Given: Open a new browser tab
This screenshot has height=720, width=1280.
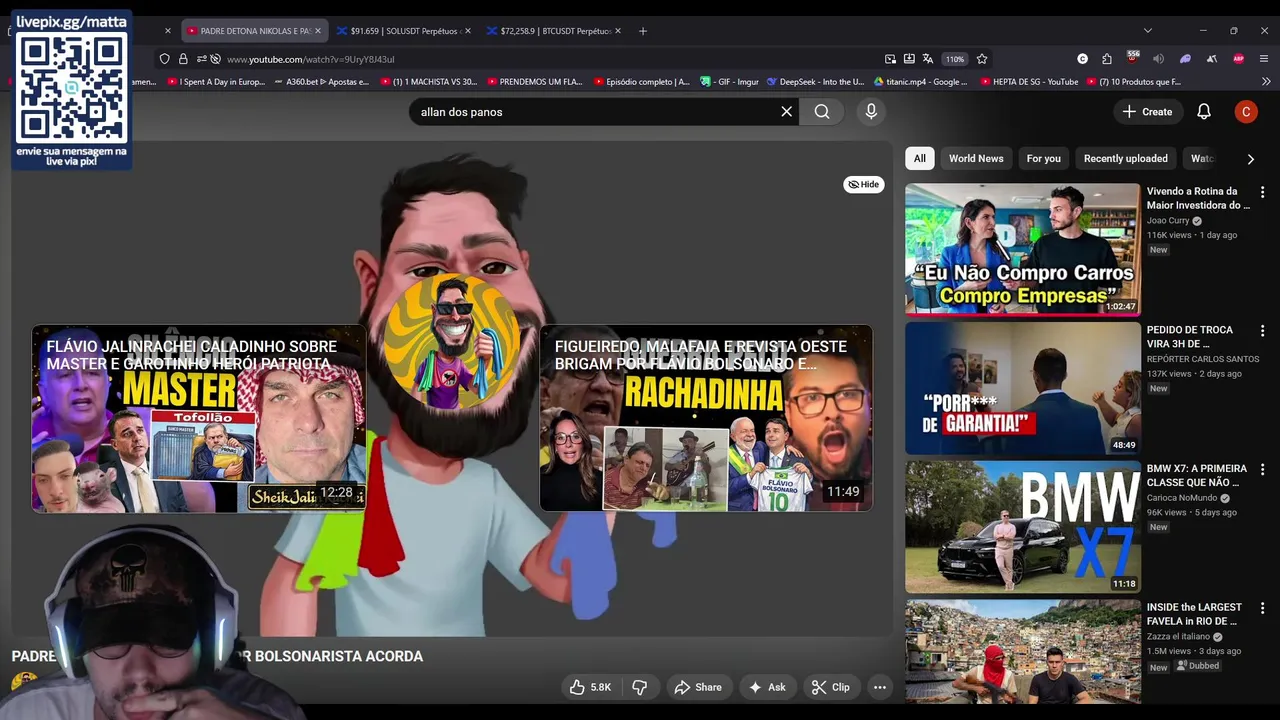Looking at the screenshot, I should click(643, 31).
